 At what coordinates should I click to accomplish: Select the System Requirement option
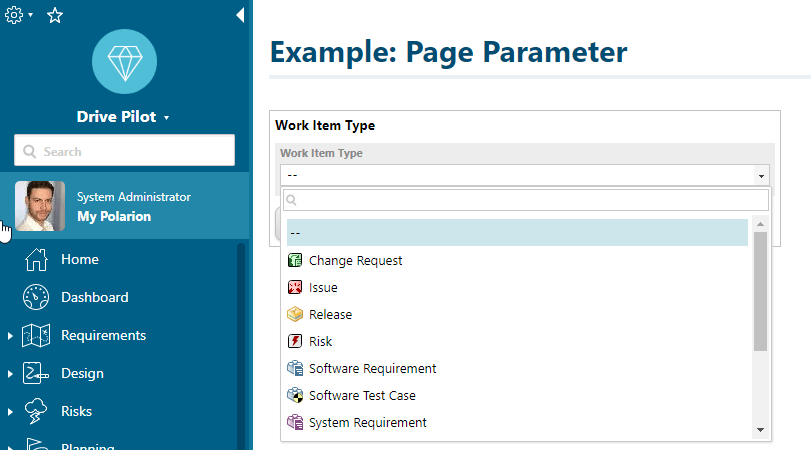(x=367, y=423)
